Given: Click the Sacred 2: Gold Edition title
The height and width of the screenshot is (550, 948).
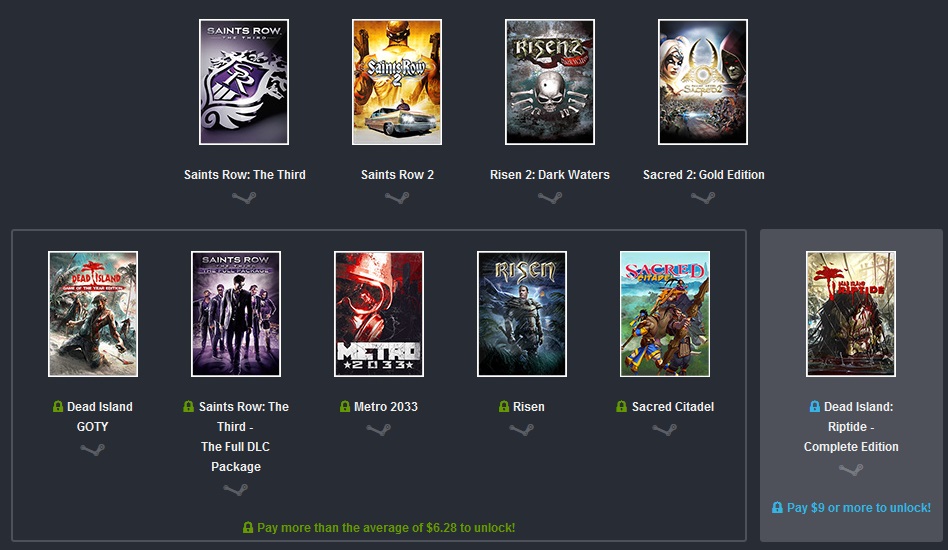Looking at the screenshot, I should [x=704, y=175].
